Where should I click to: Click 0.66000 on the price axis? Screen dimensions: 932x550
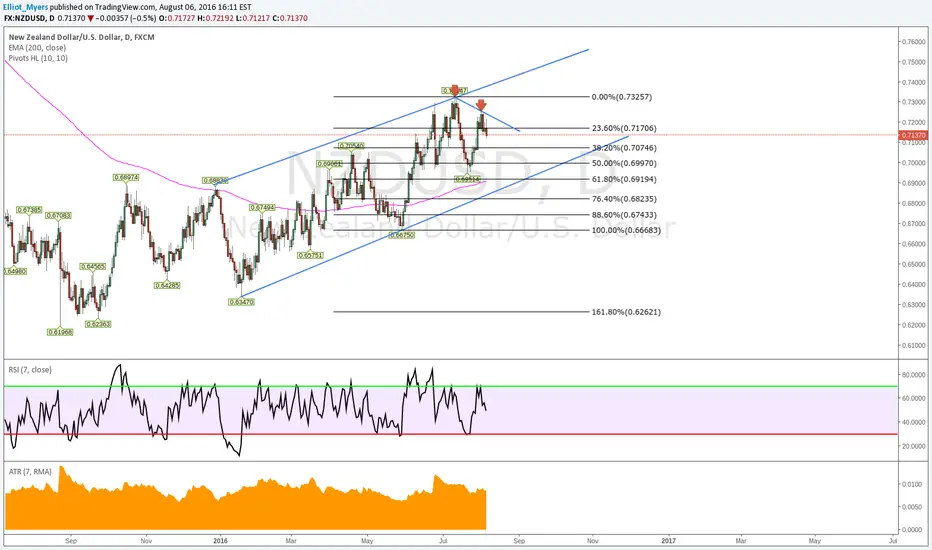click(914, 244)
